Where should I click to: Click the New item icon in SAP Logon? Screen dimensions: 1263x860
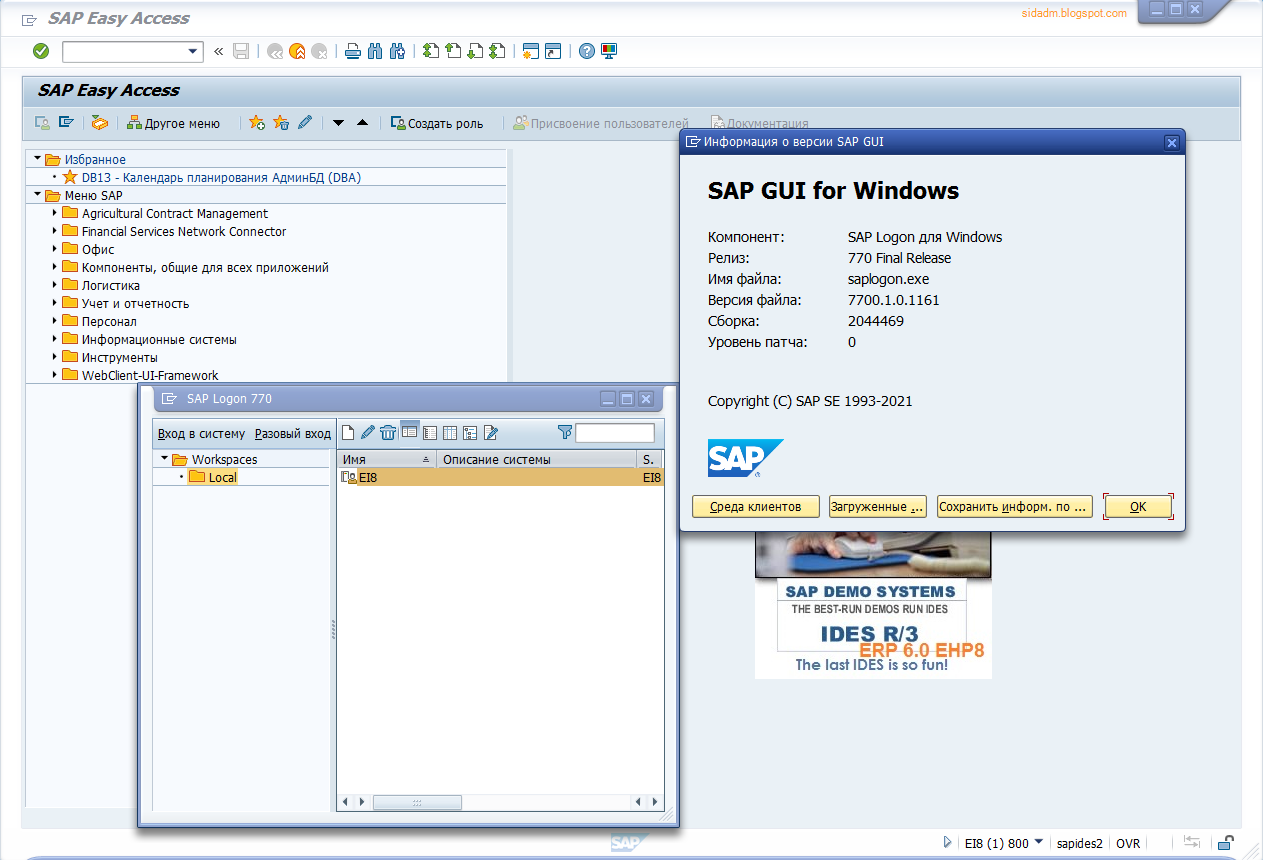348,433
